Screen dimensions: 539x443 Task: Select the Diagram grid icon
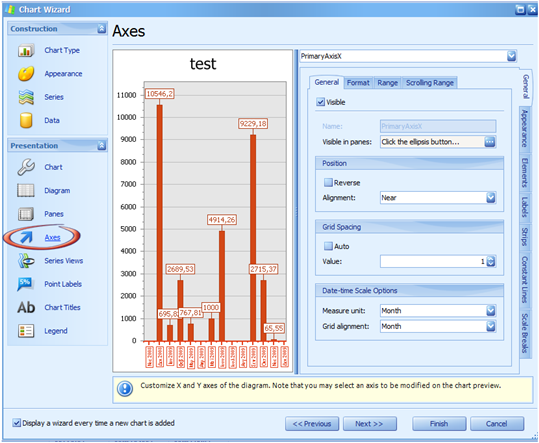(26, 190)
